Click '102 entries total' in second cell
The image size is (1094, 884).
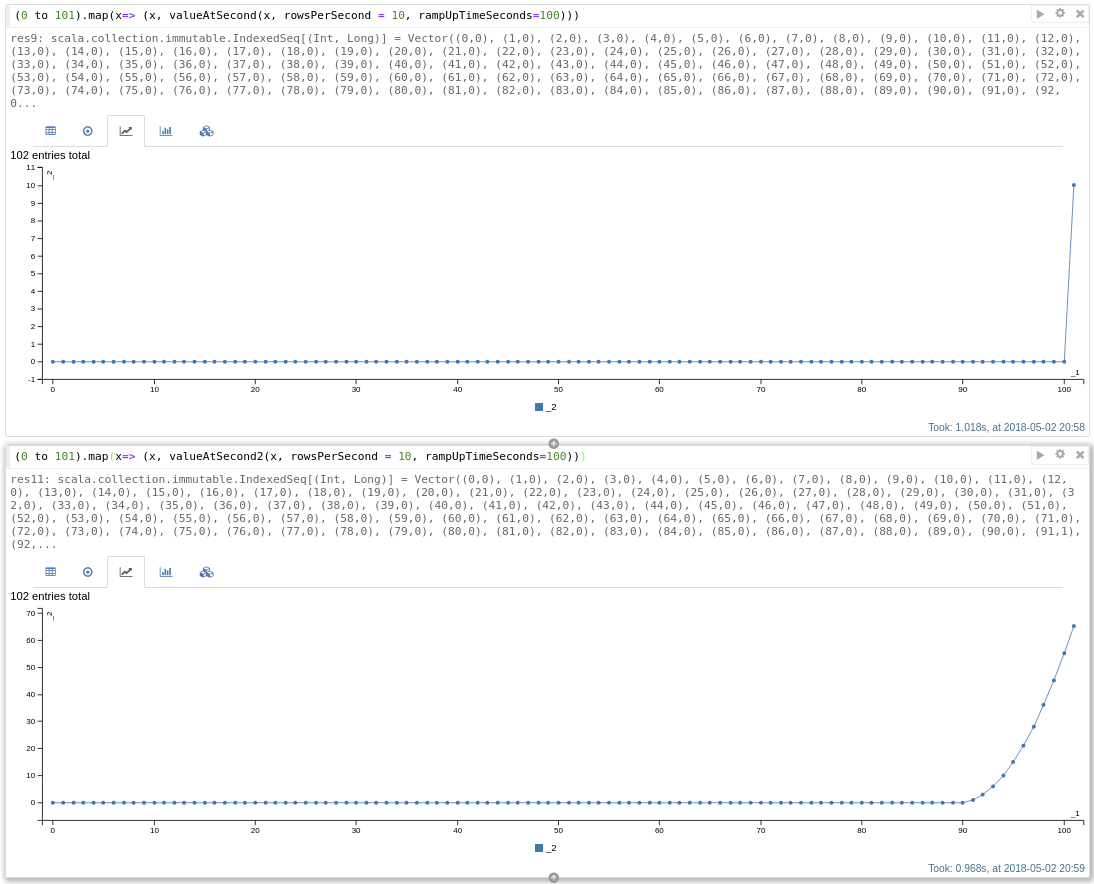coord(50,596)
